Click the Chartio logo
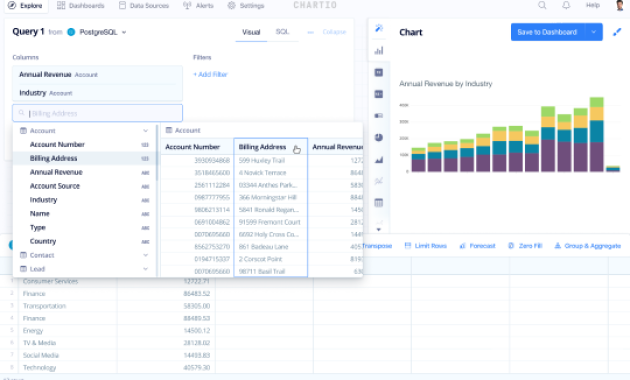This screenshot has width=630, height=380. coord(315,5)
